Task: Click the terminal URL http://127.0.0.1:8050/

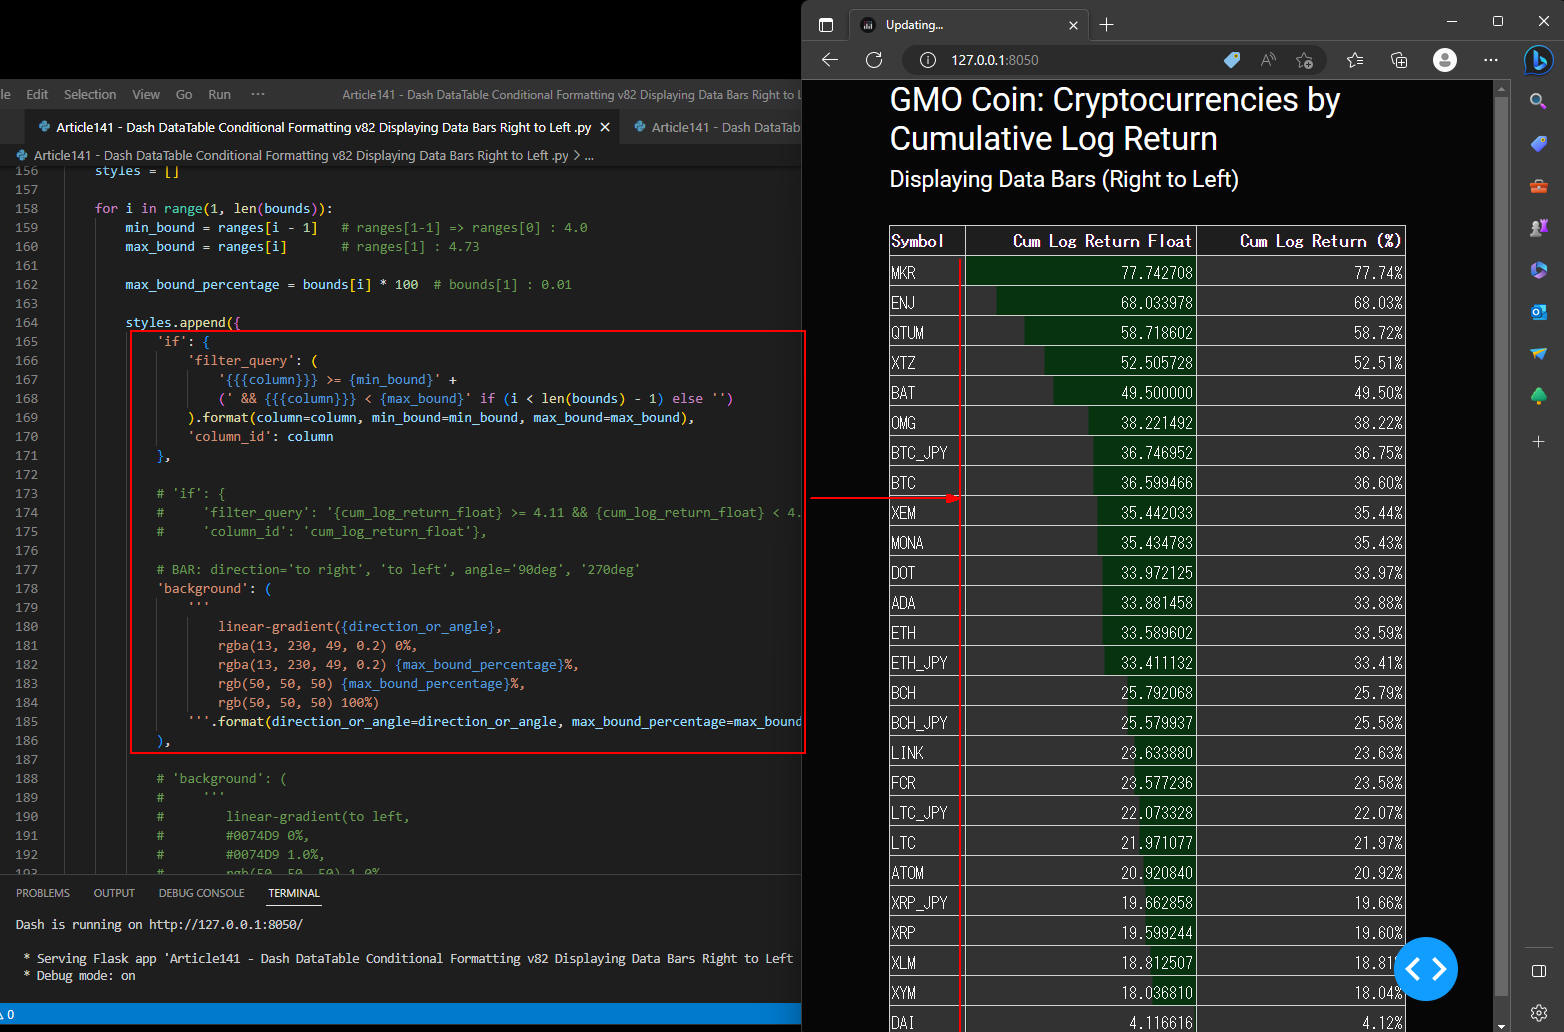Action: coord(225,924)
